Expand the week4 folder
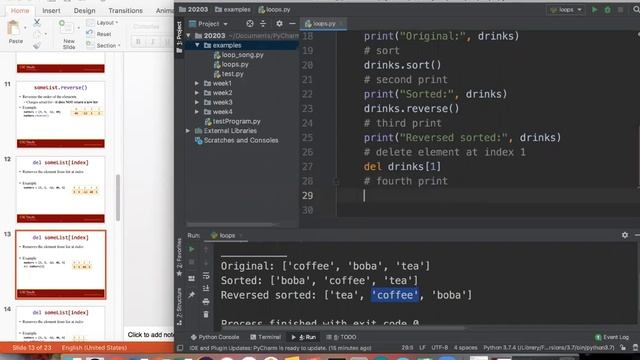640x360 pixels. [197, 112]
